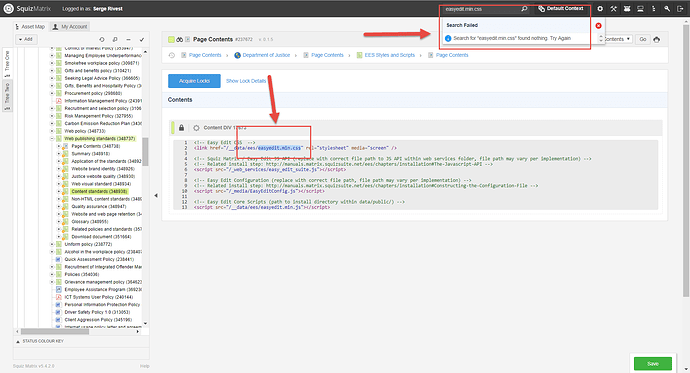
Task: Click the green Save button
Action: [653, 364]
